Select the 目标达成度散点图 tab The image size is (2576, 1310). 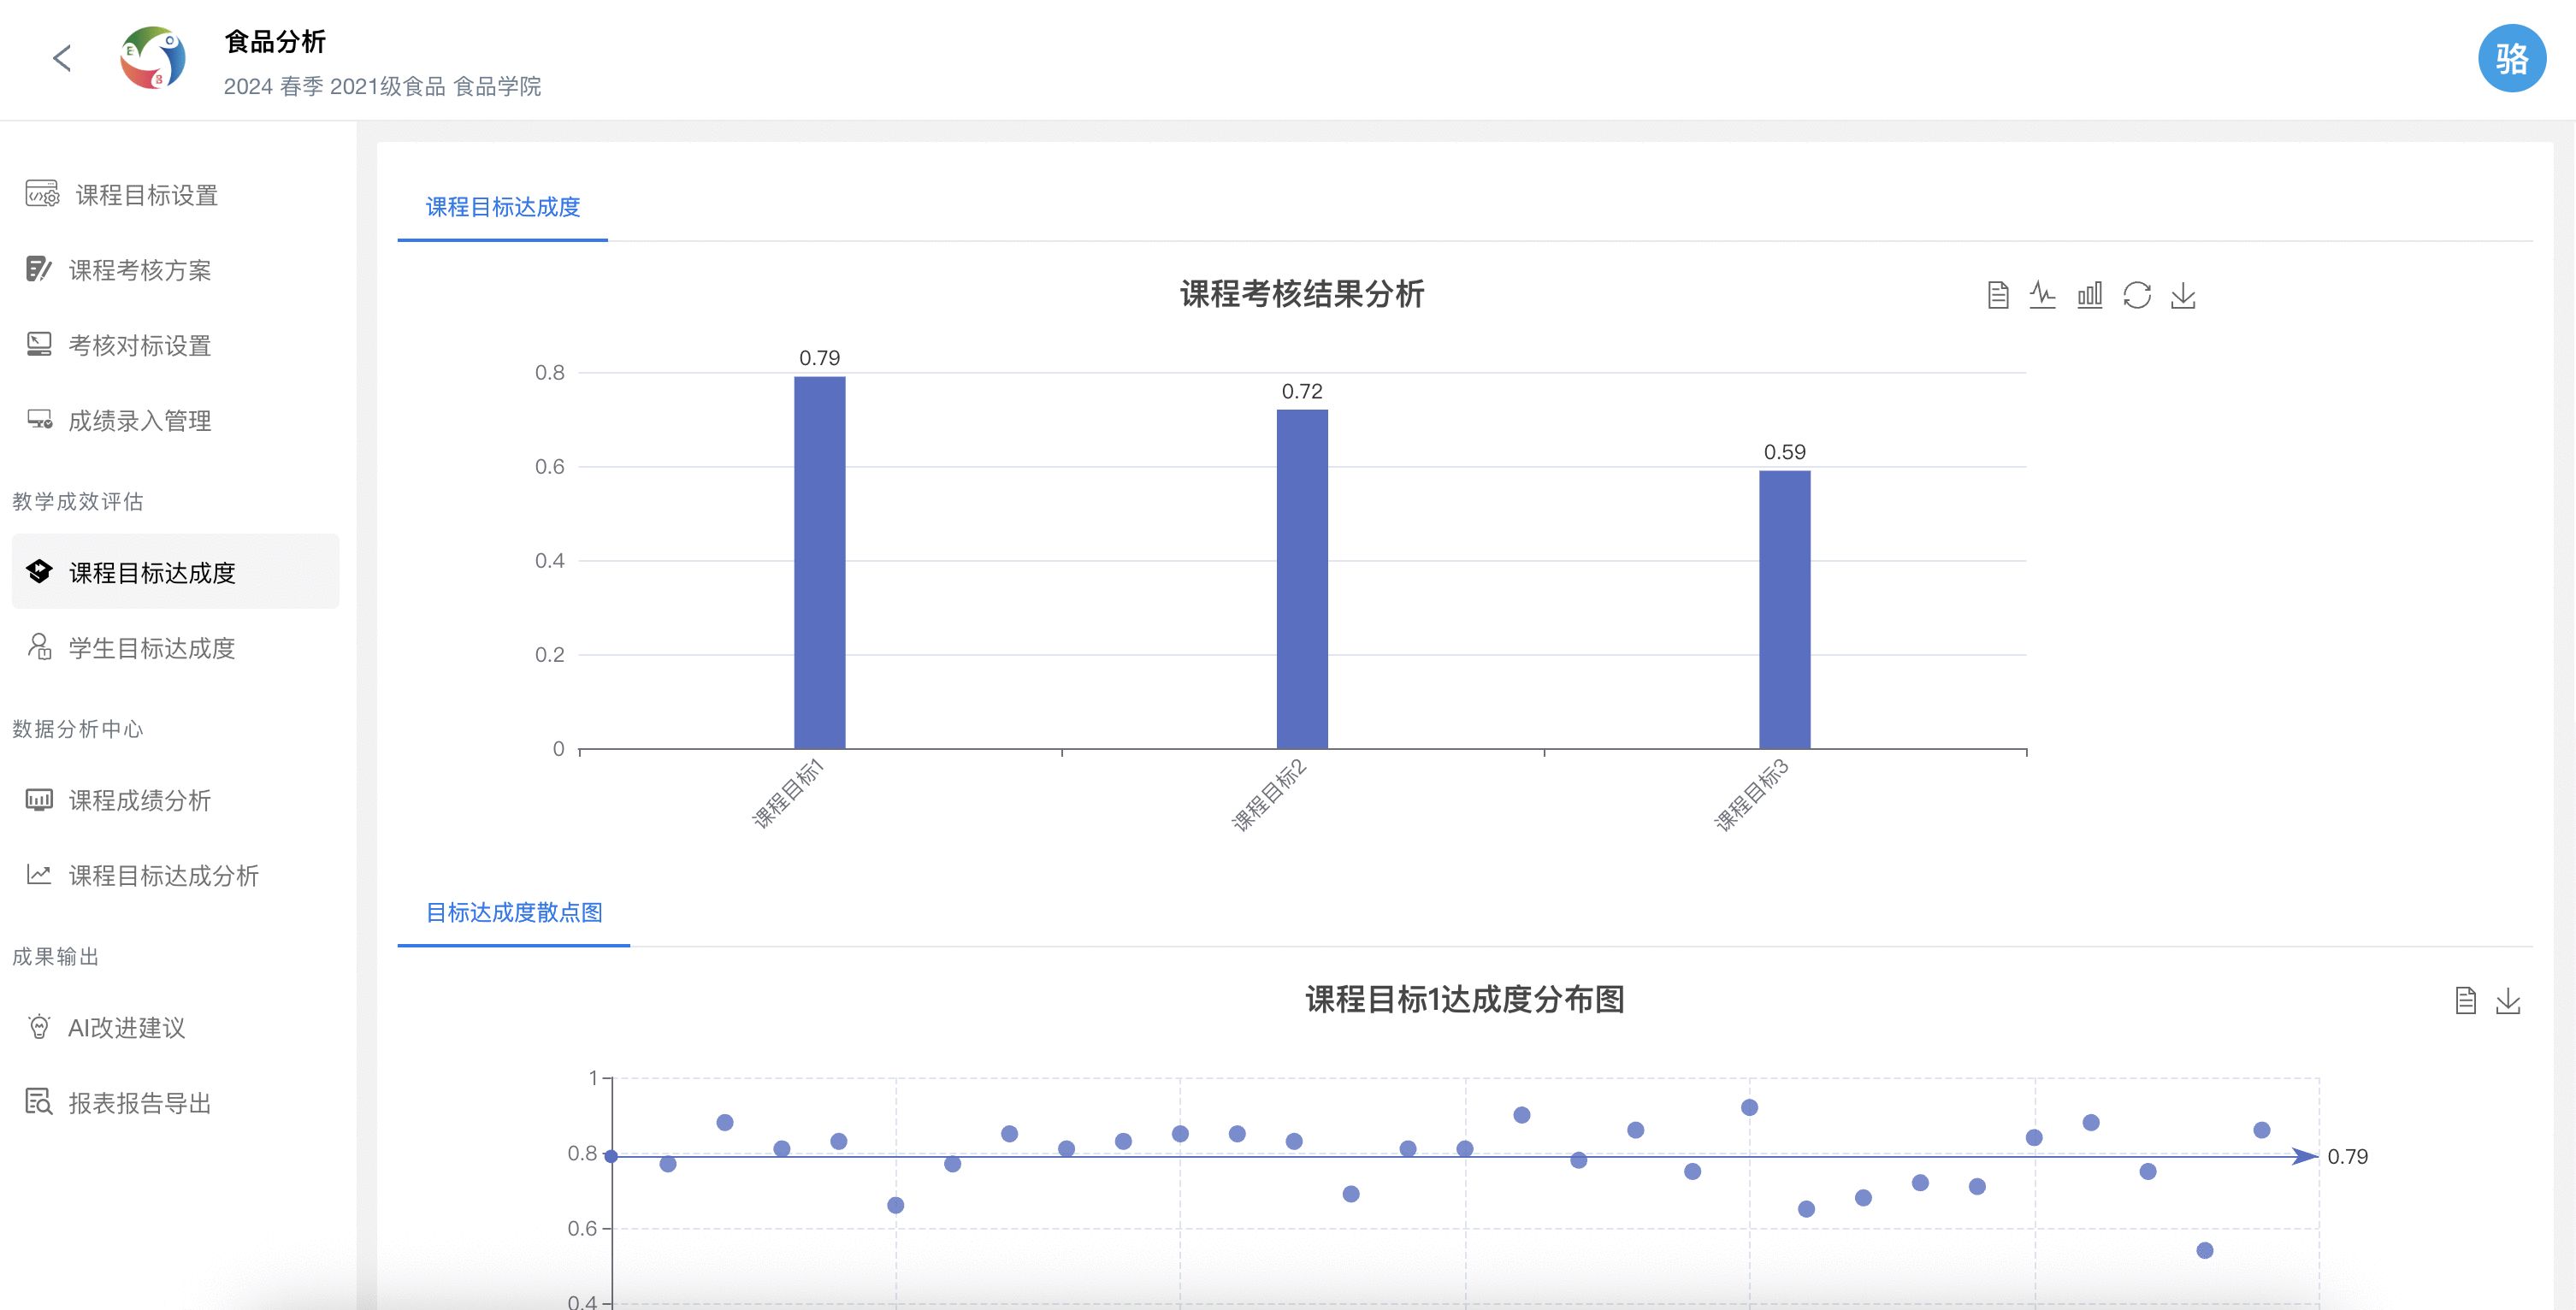coord(514,912)
